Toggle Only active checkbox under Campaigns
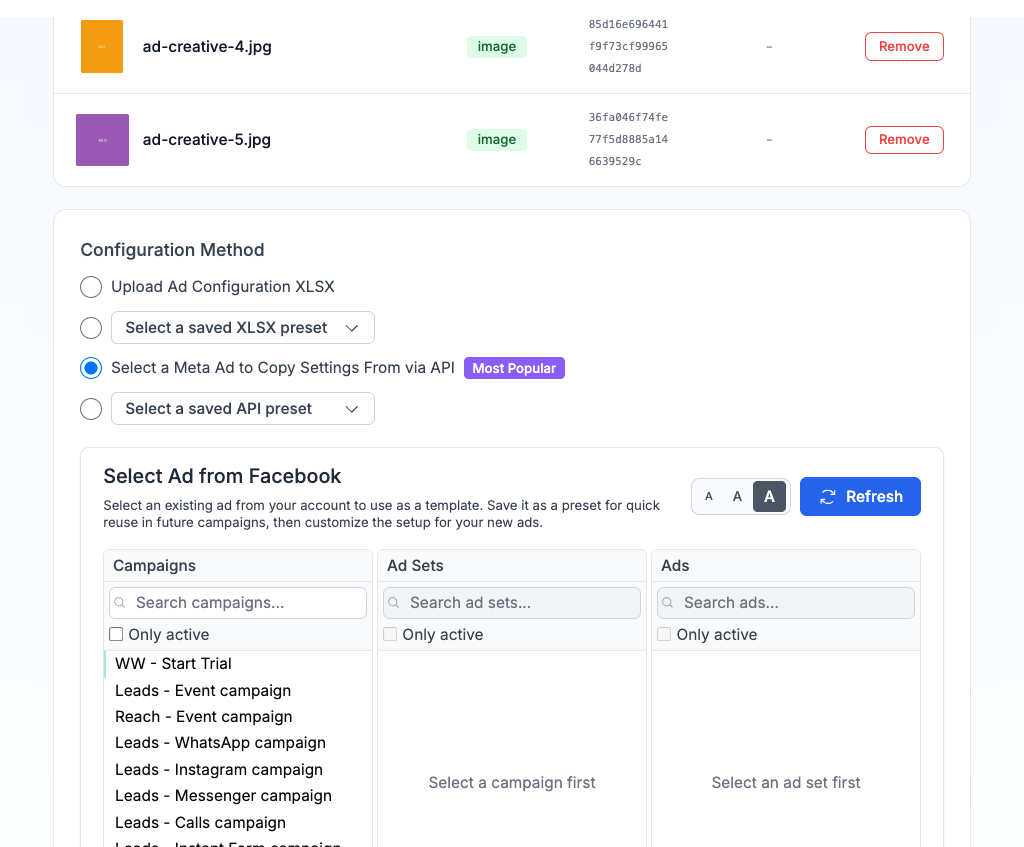1024x847 pixels. tap(116, 634)
